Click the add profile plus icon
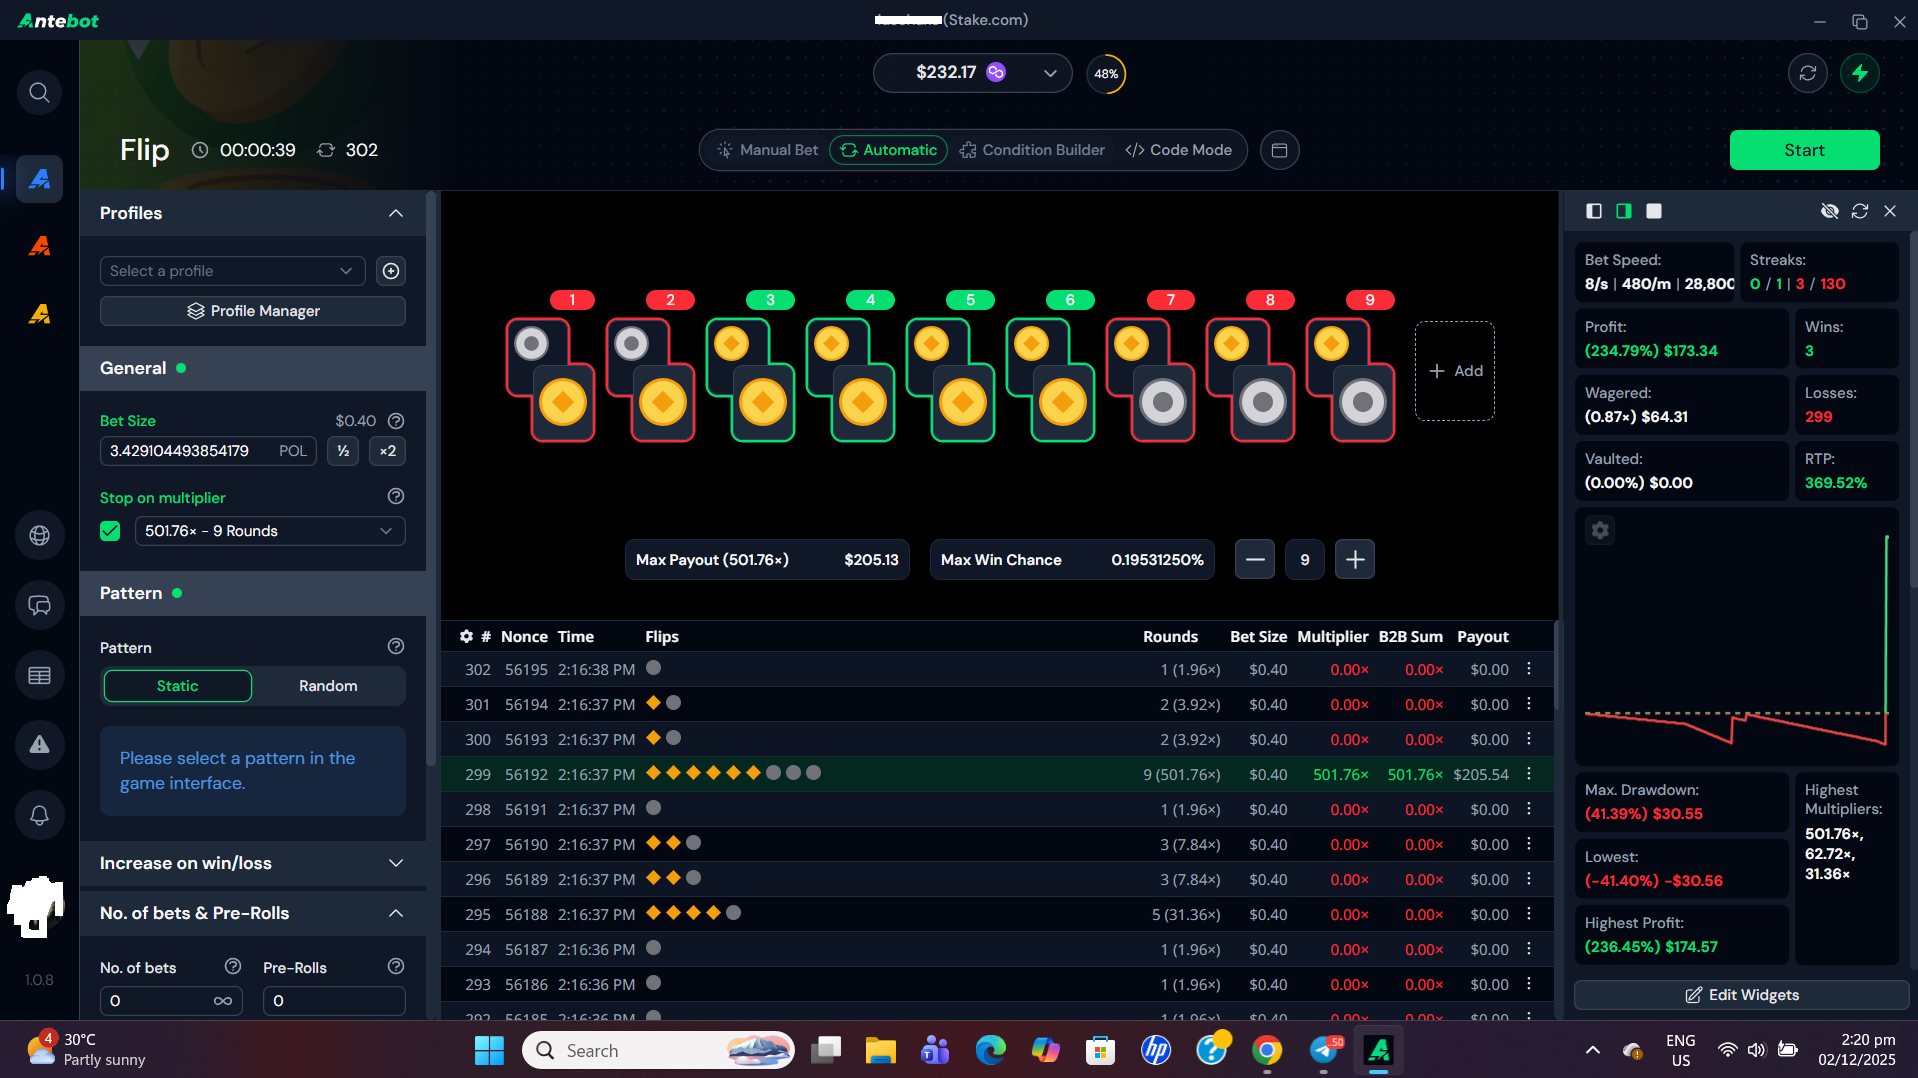1918x1078 pixels. point(391,271)
